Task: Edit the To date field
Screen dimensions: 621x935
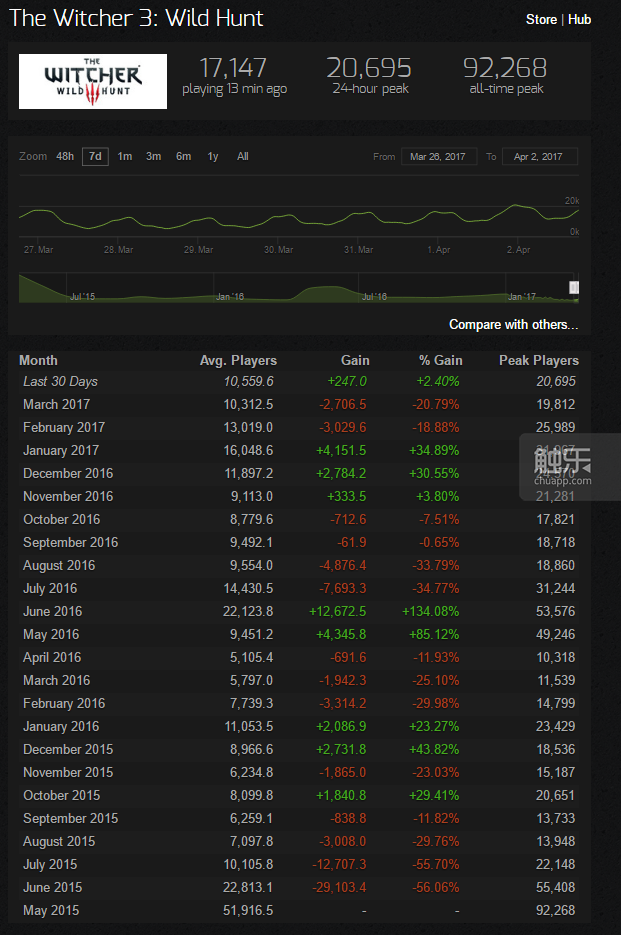Action: (540, 156)
